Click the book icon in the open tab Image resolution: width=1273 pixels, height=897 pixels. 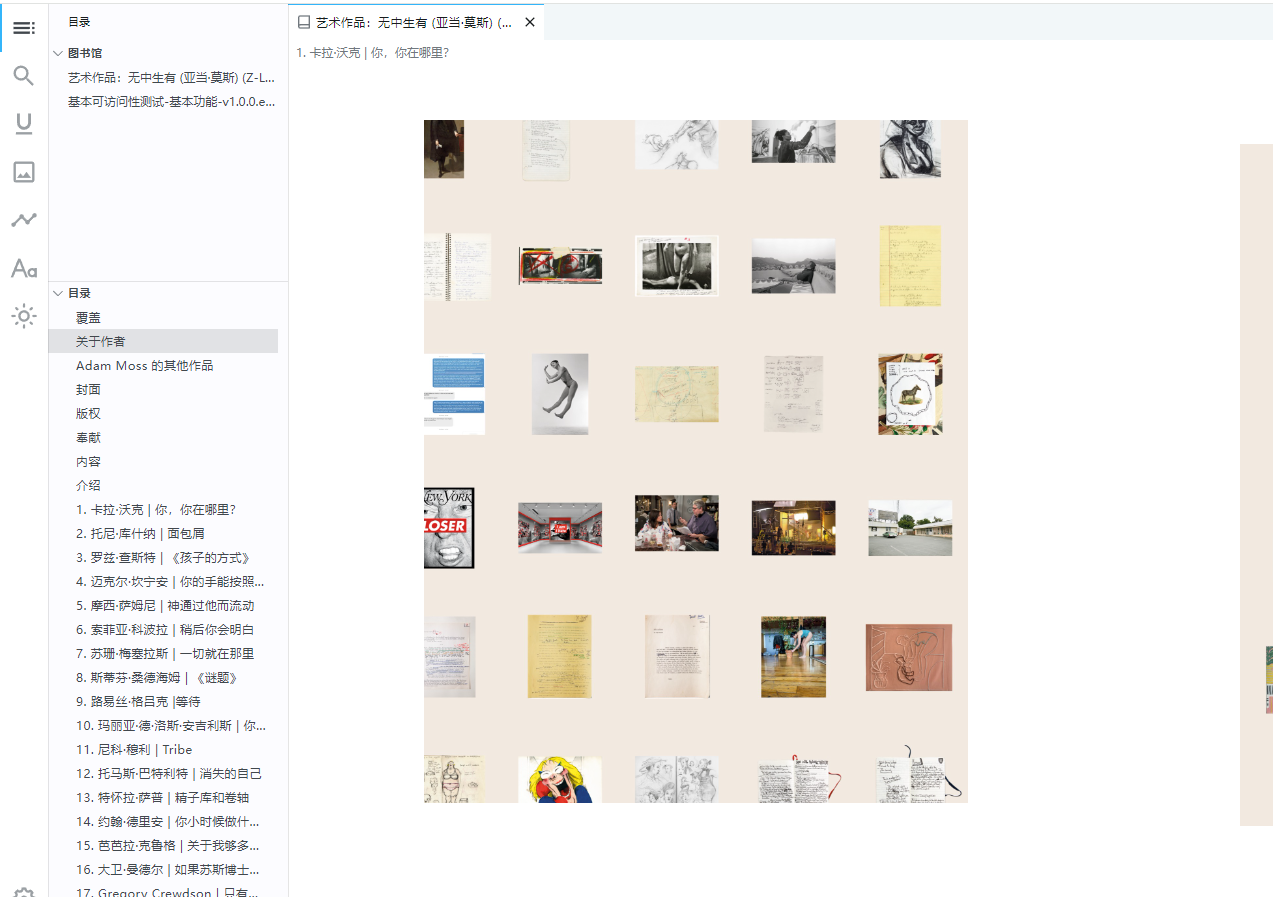point(304,22)
